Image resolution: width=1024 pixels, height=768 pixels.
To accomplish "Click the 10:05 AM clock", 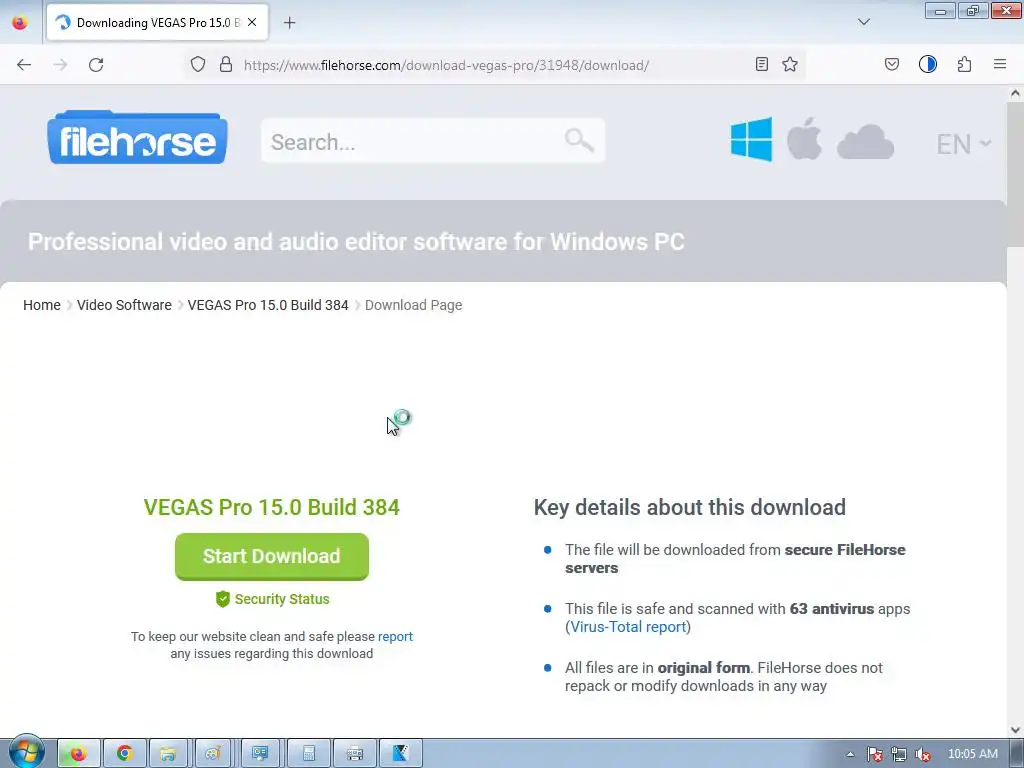I will (x=972, y=754).
